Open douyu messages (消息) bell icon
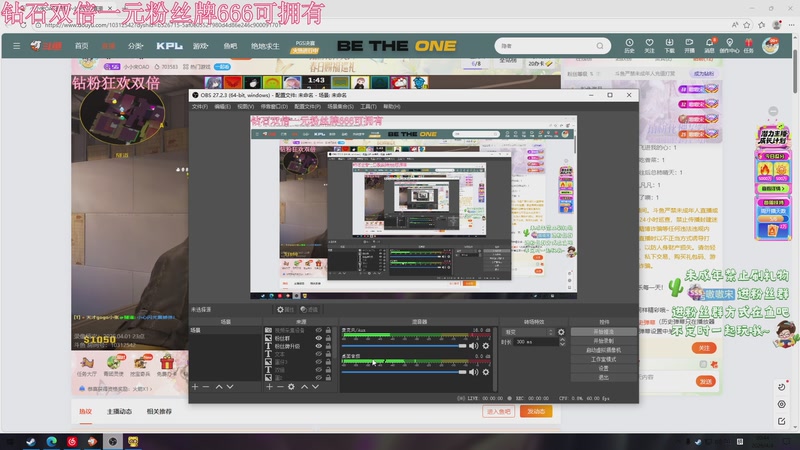This screenshot has width=800, height=450. pos(709,45)
